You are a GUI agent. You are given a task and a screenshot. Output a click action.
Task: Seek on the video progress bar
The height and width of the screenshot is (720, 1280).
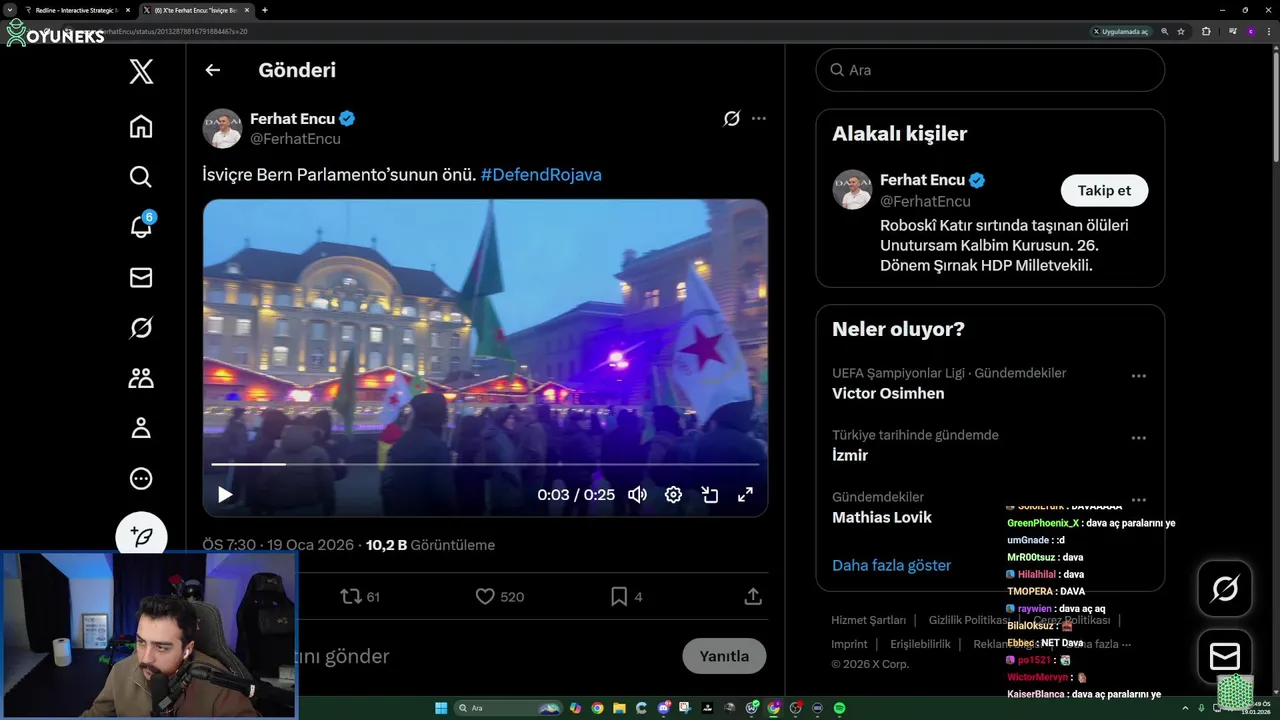485,464
